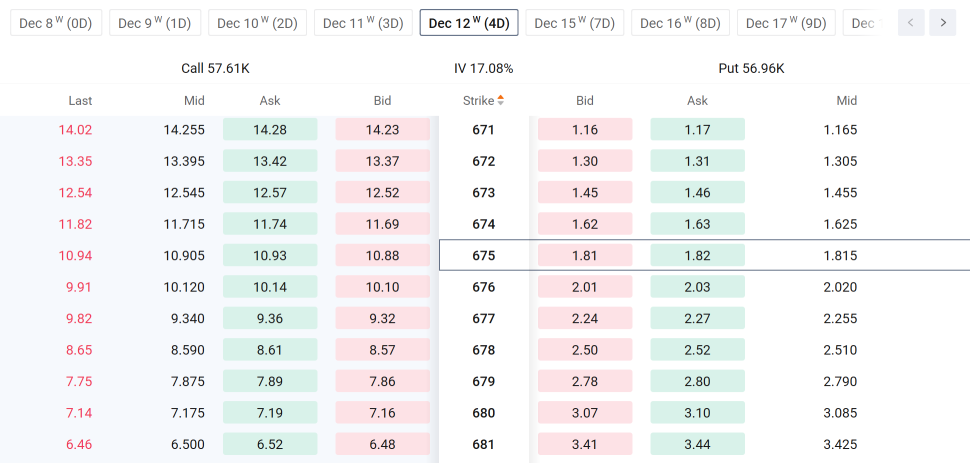The height and width of the screenshot is (463, 970).
Task: Choose the Dec 11 (3D) expiration
Action: (363, 23)
